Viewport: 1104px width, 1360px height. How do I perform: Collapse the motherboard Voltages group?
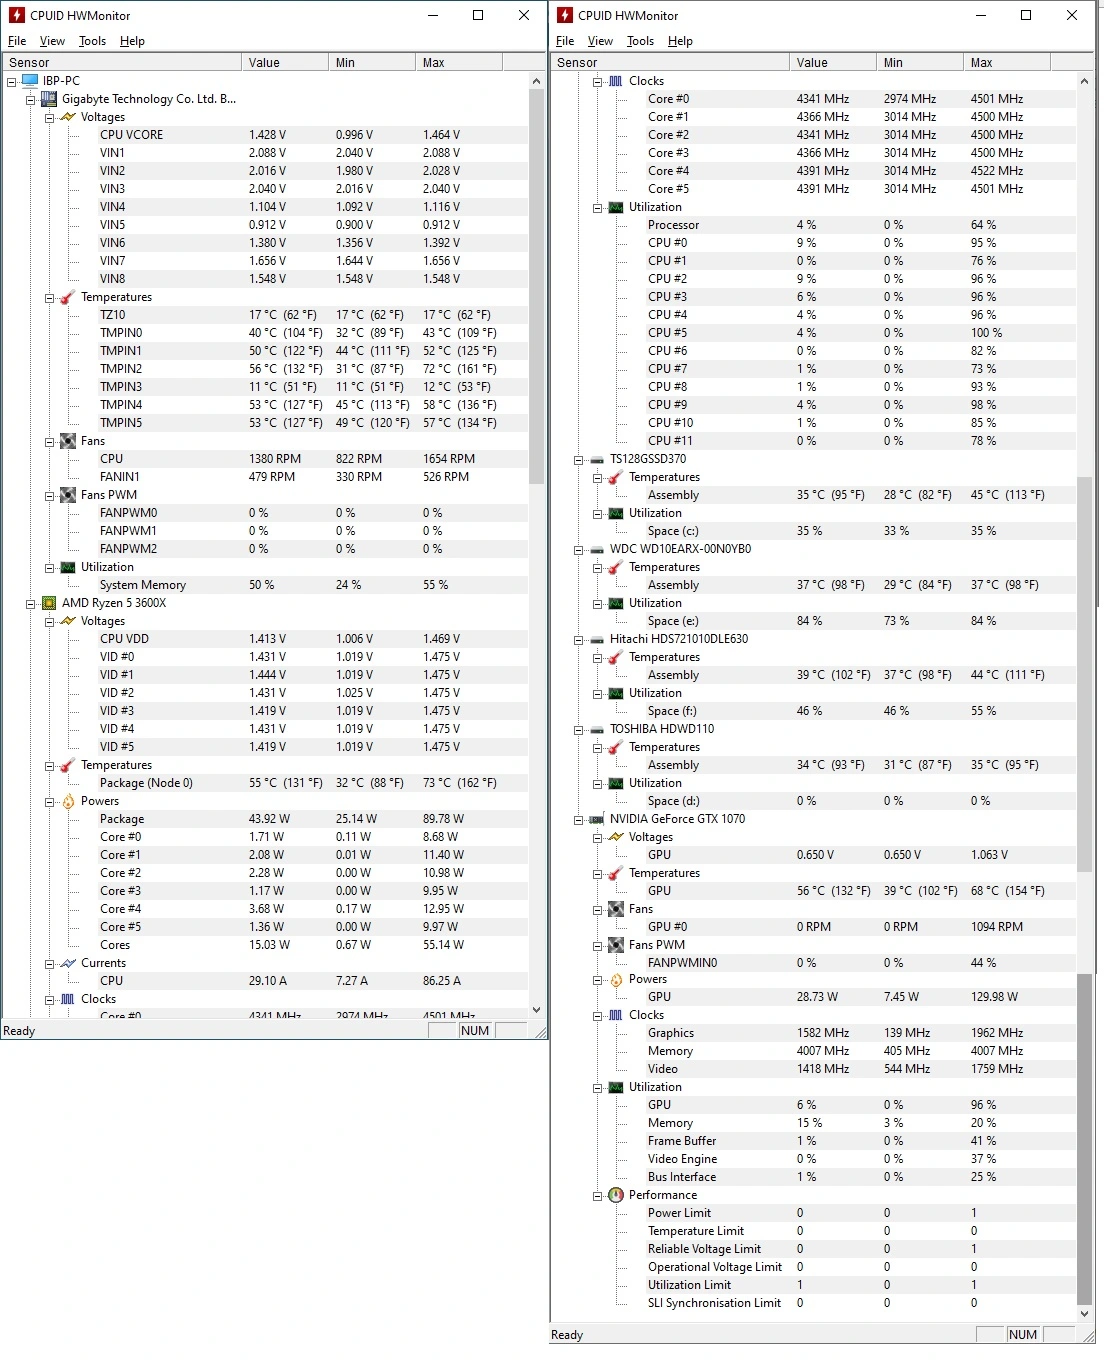50,117
